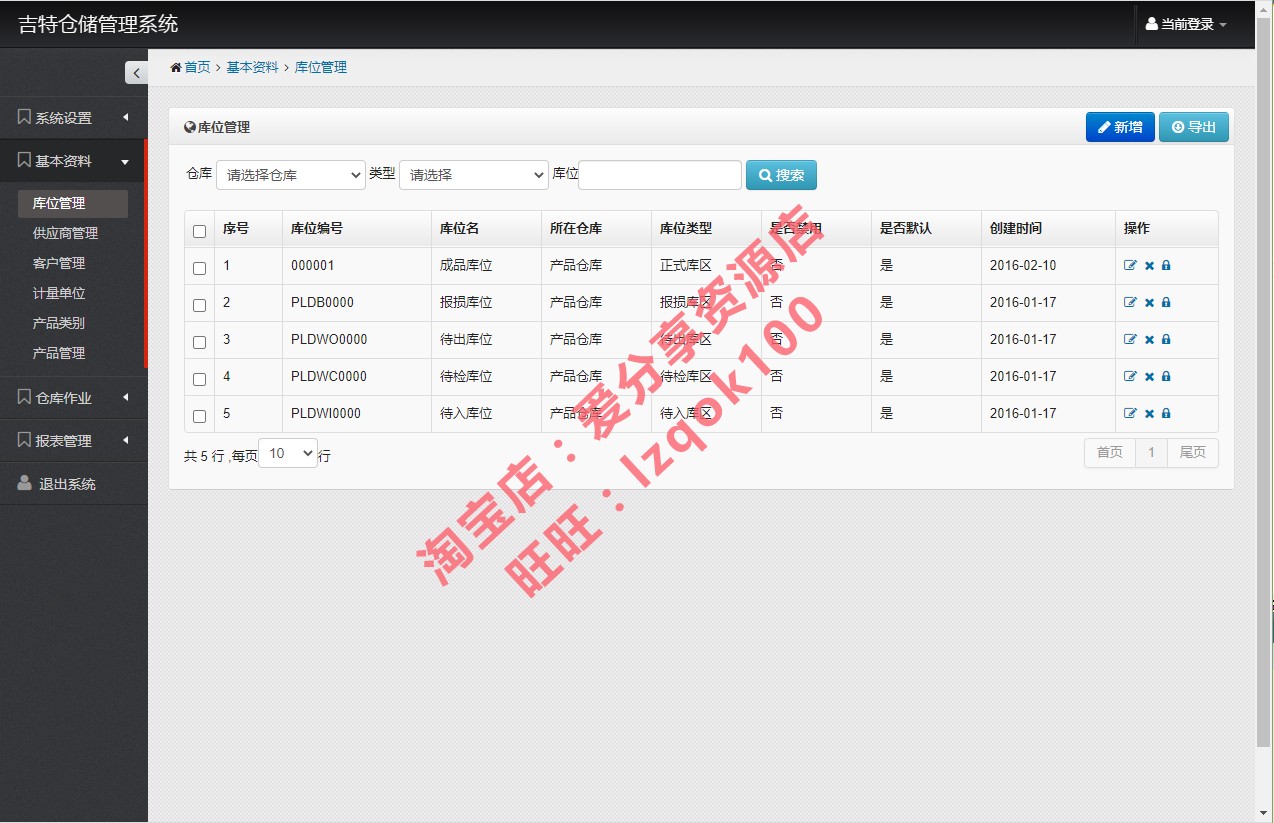Check the checkbox for row PLDWO0000
1274x823 pixels.
[199, 342]
